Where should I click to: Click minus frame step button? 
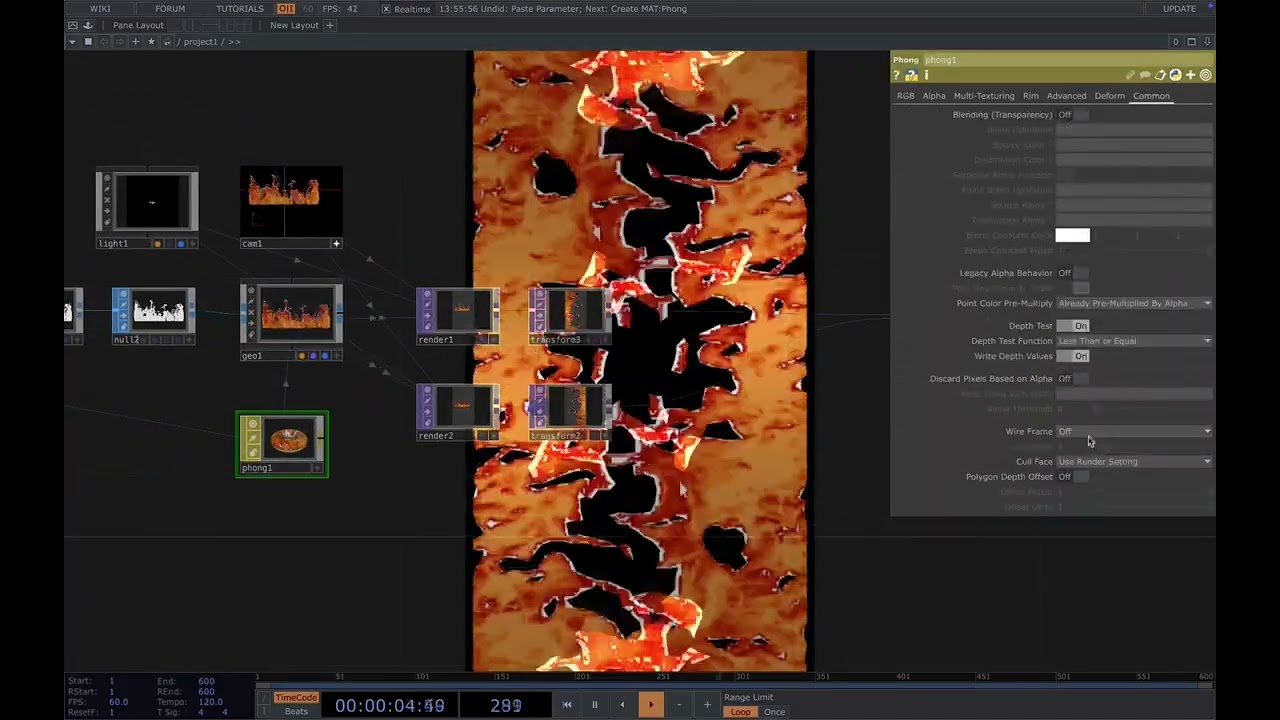pyautogui.click(x=679, y=705)
